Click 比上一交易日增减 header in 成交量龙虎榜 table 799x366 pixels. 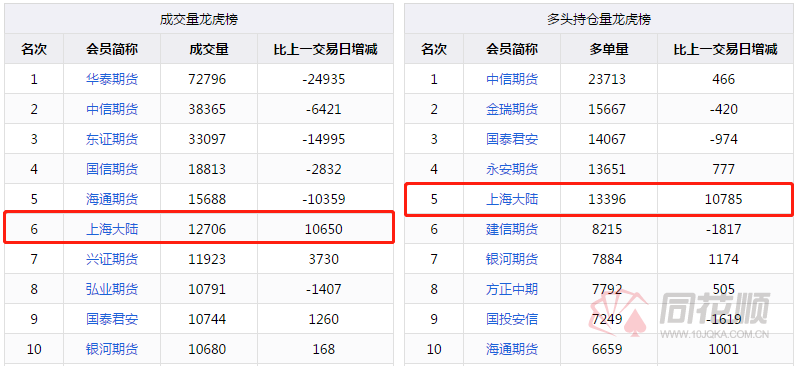coord(325,49)
